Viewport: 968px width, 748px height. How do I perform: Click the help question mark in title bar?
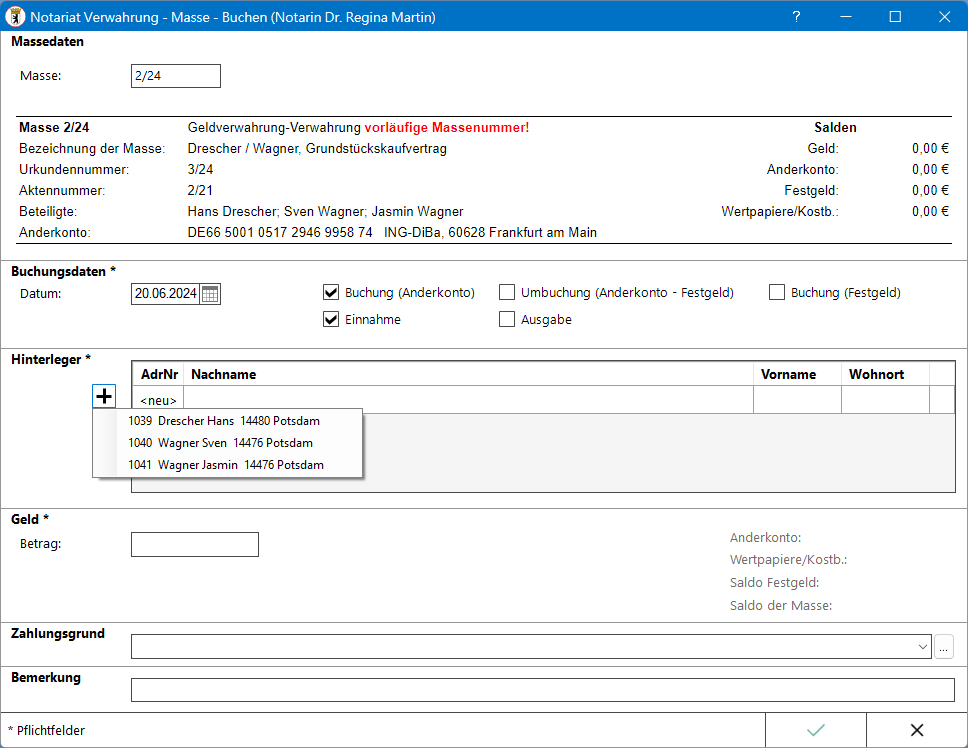pyautogui.click(x=796, y=17)
